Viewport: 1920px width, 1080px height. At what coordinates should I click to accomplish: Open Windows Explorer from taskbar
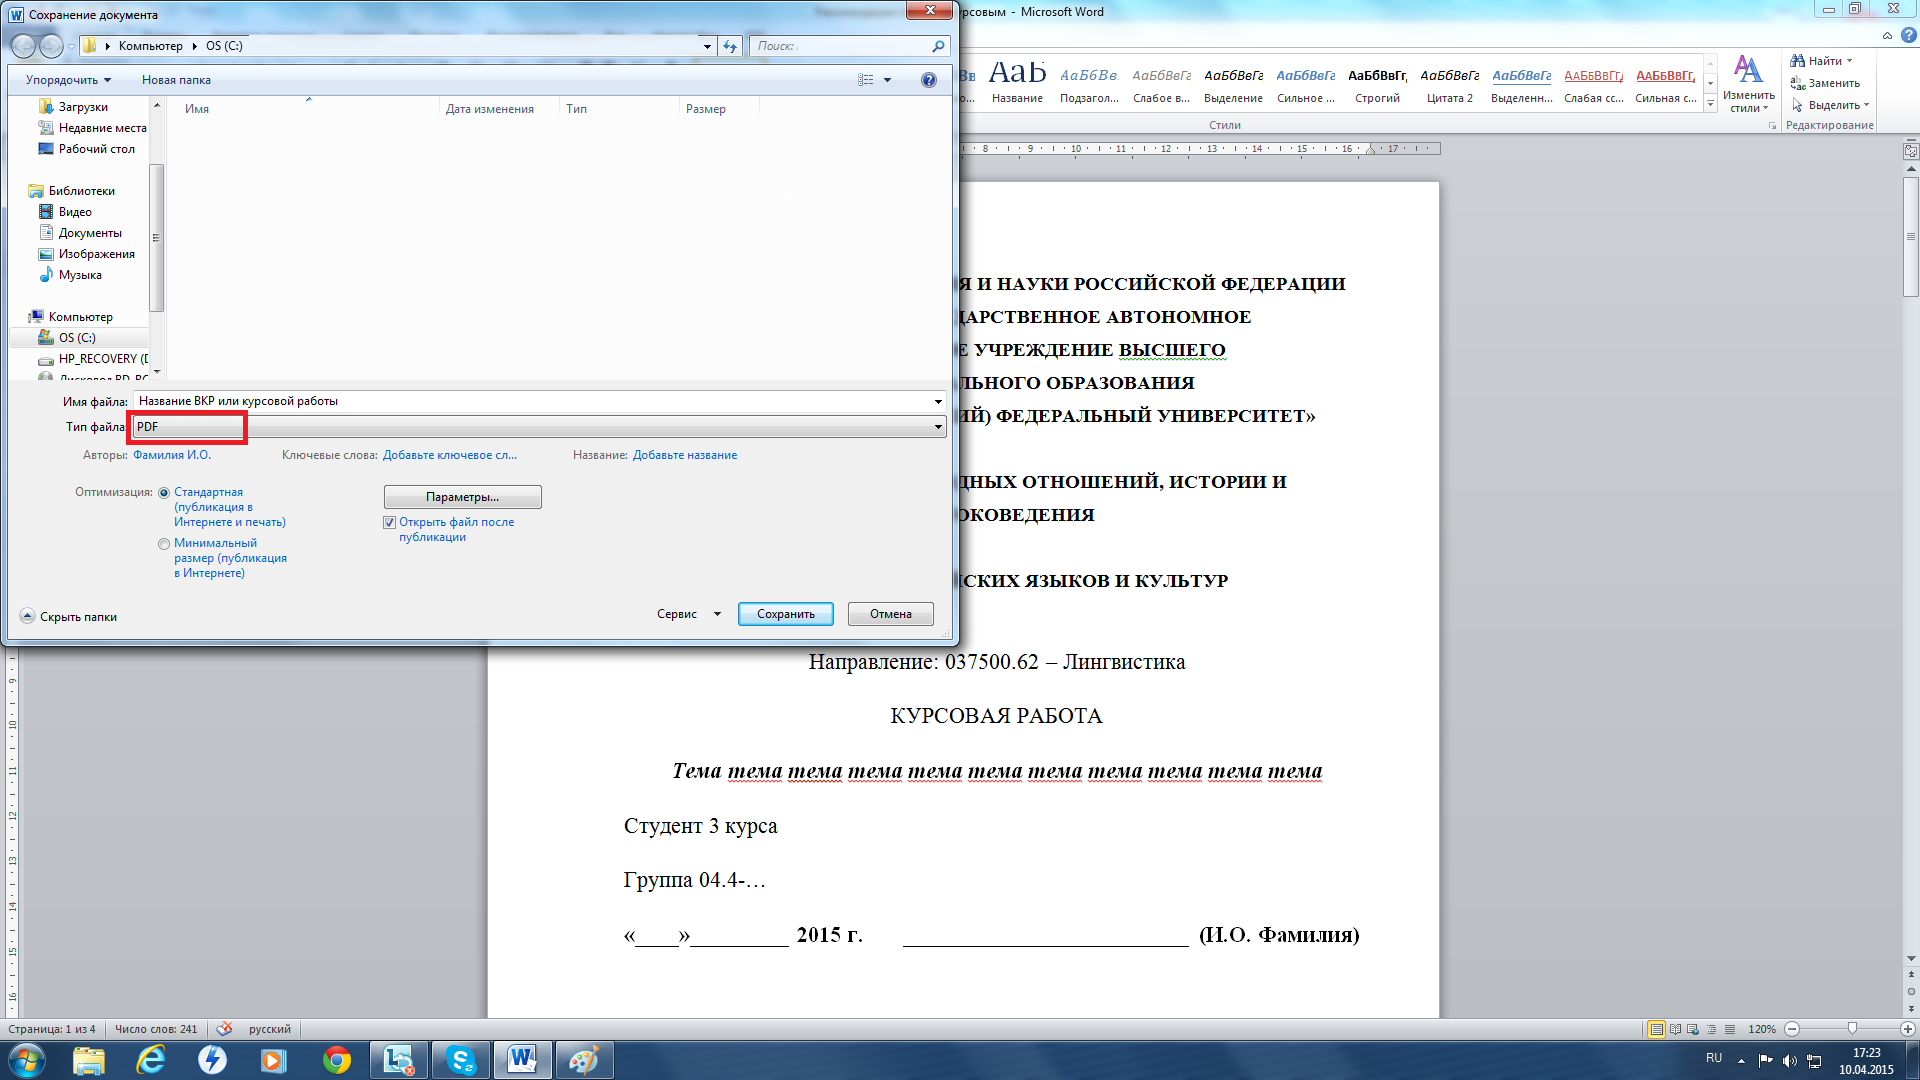(89, 1060)
